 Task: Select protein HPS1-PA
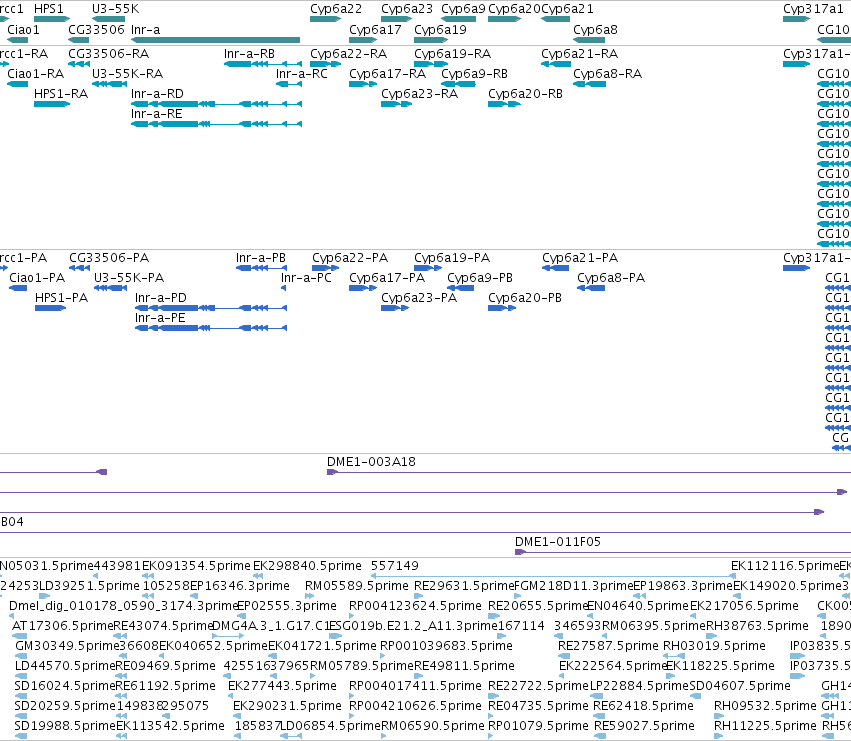(50, 308)
